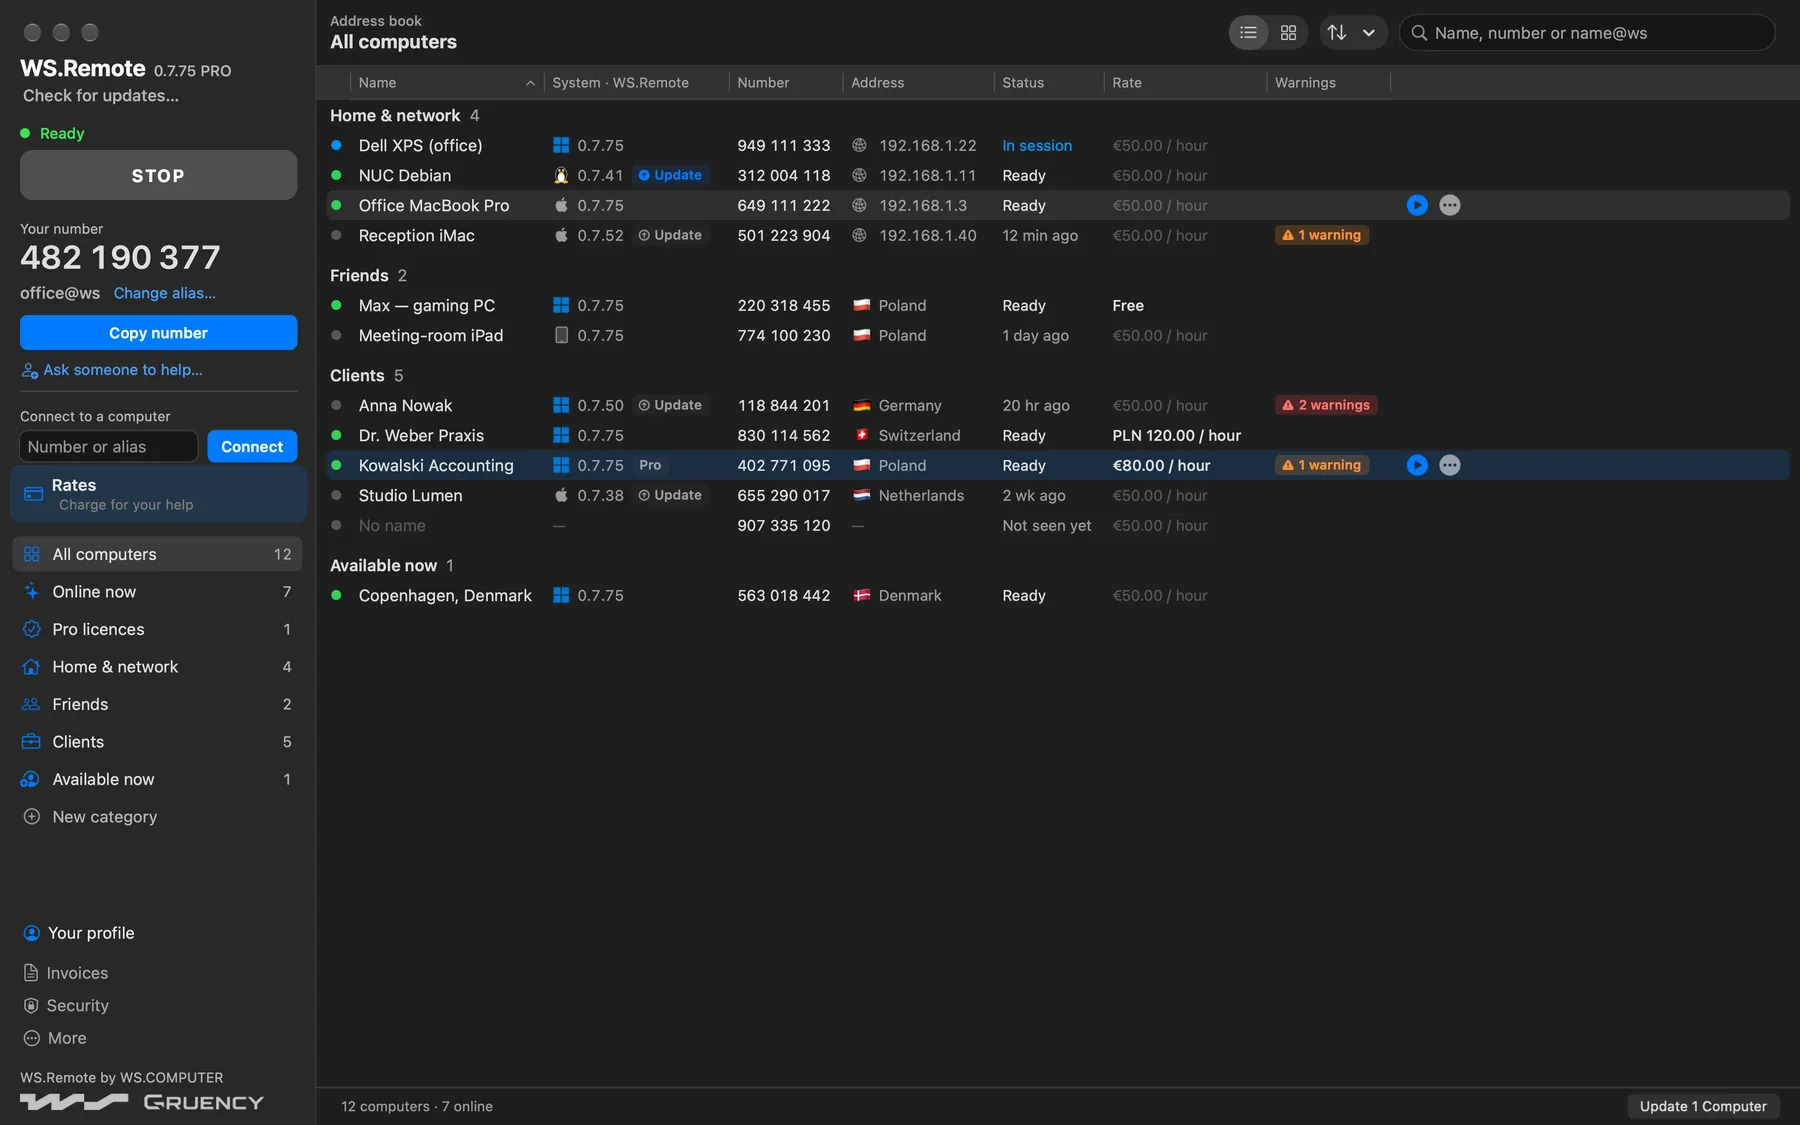Sort by Status column header
This screenshot has width=1800, height=1125.
(1048, 83)
